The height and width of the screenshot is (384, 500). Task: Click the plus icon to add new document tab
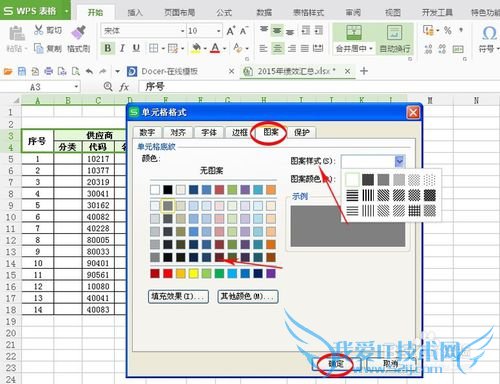(364, 71)
